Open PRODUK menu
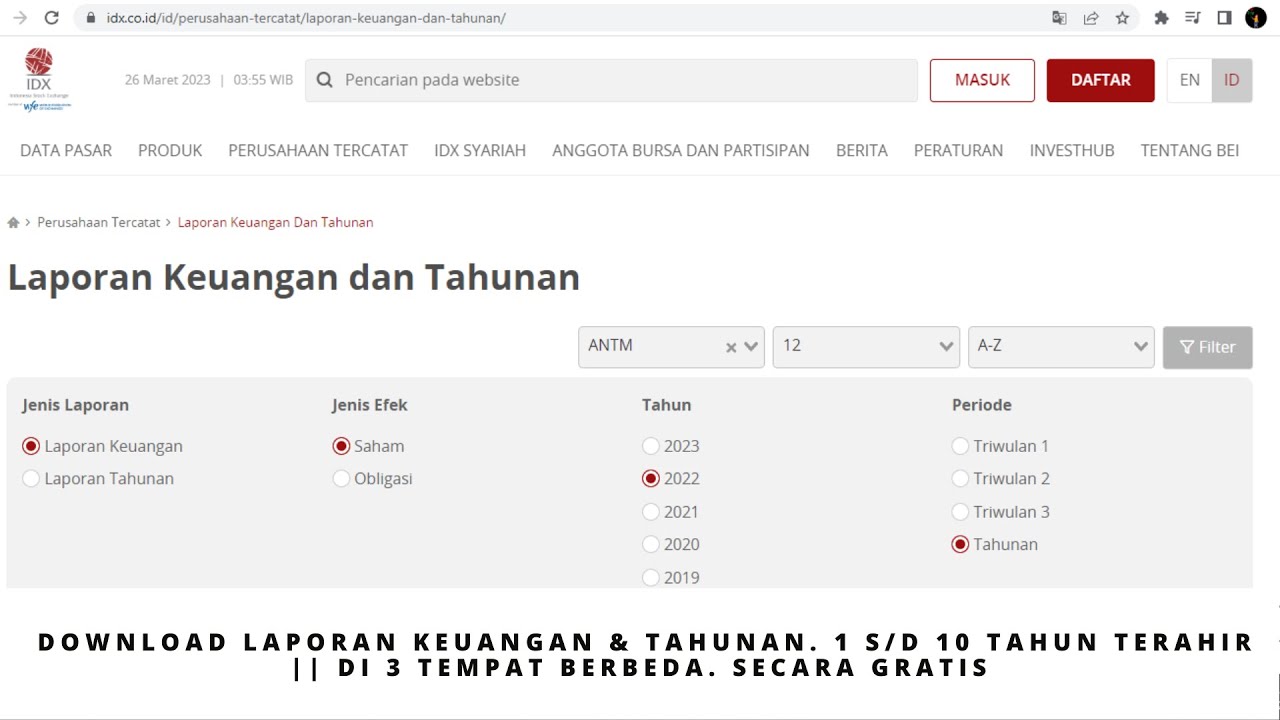 [170, 150]
